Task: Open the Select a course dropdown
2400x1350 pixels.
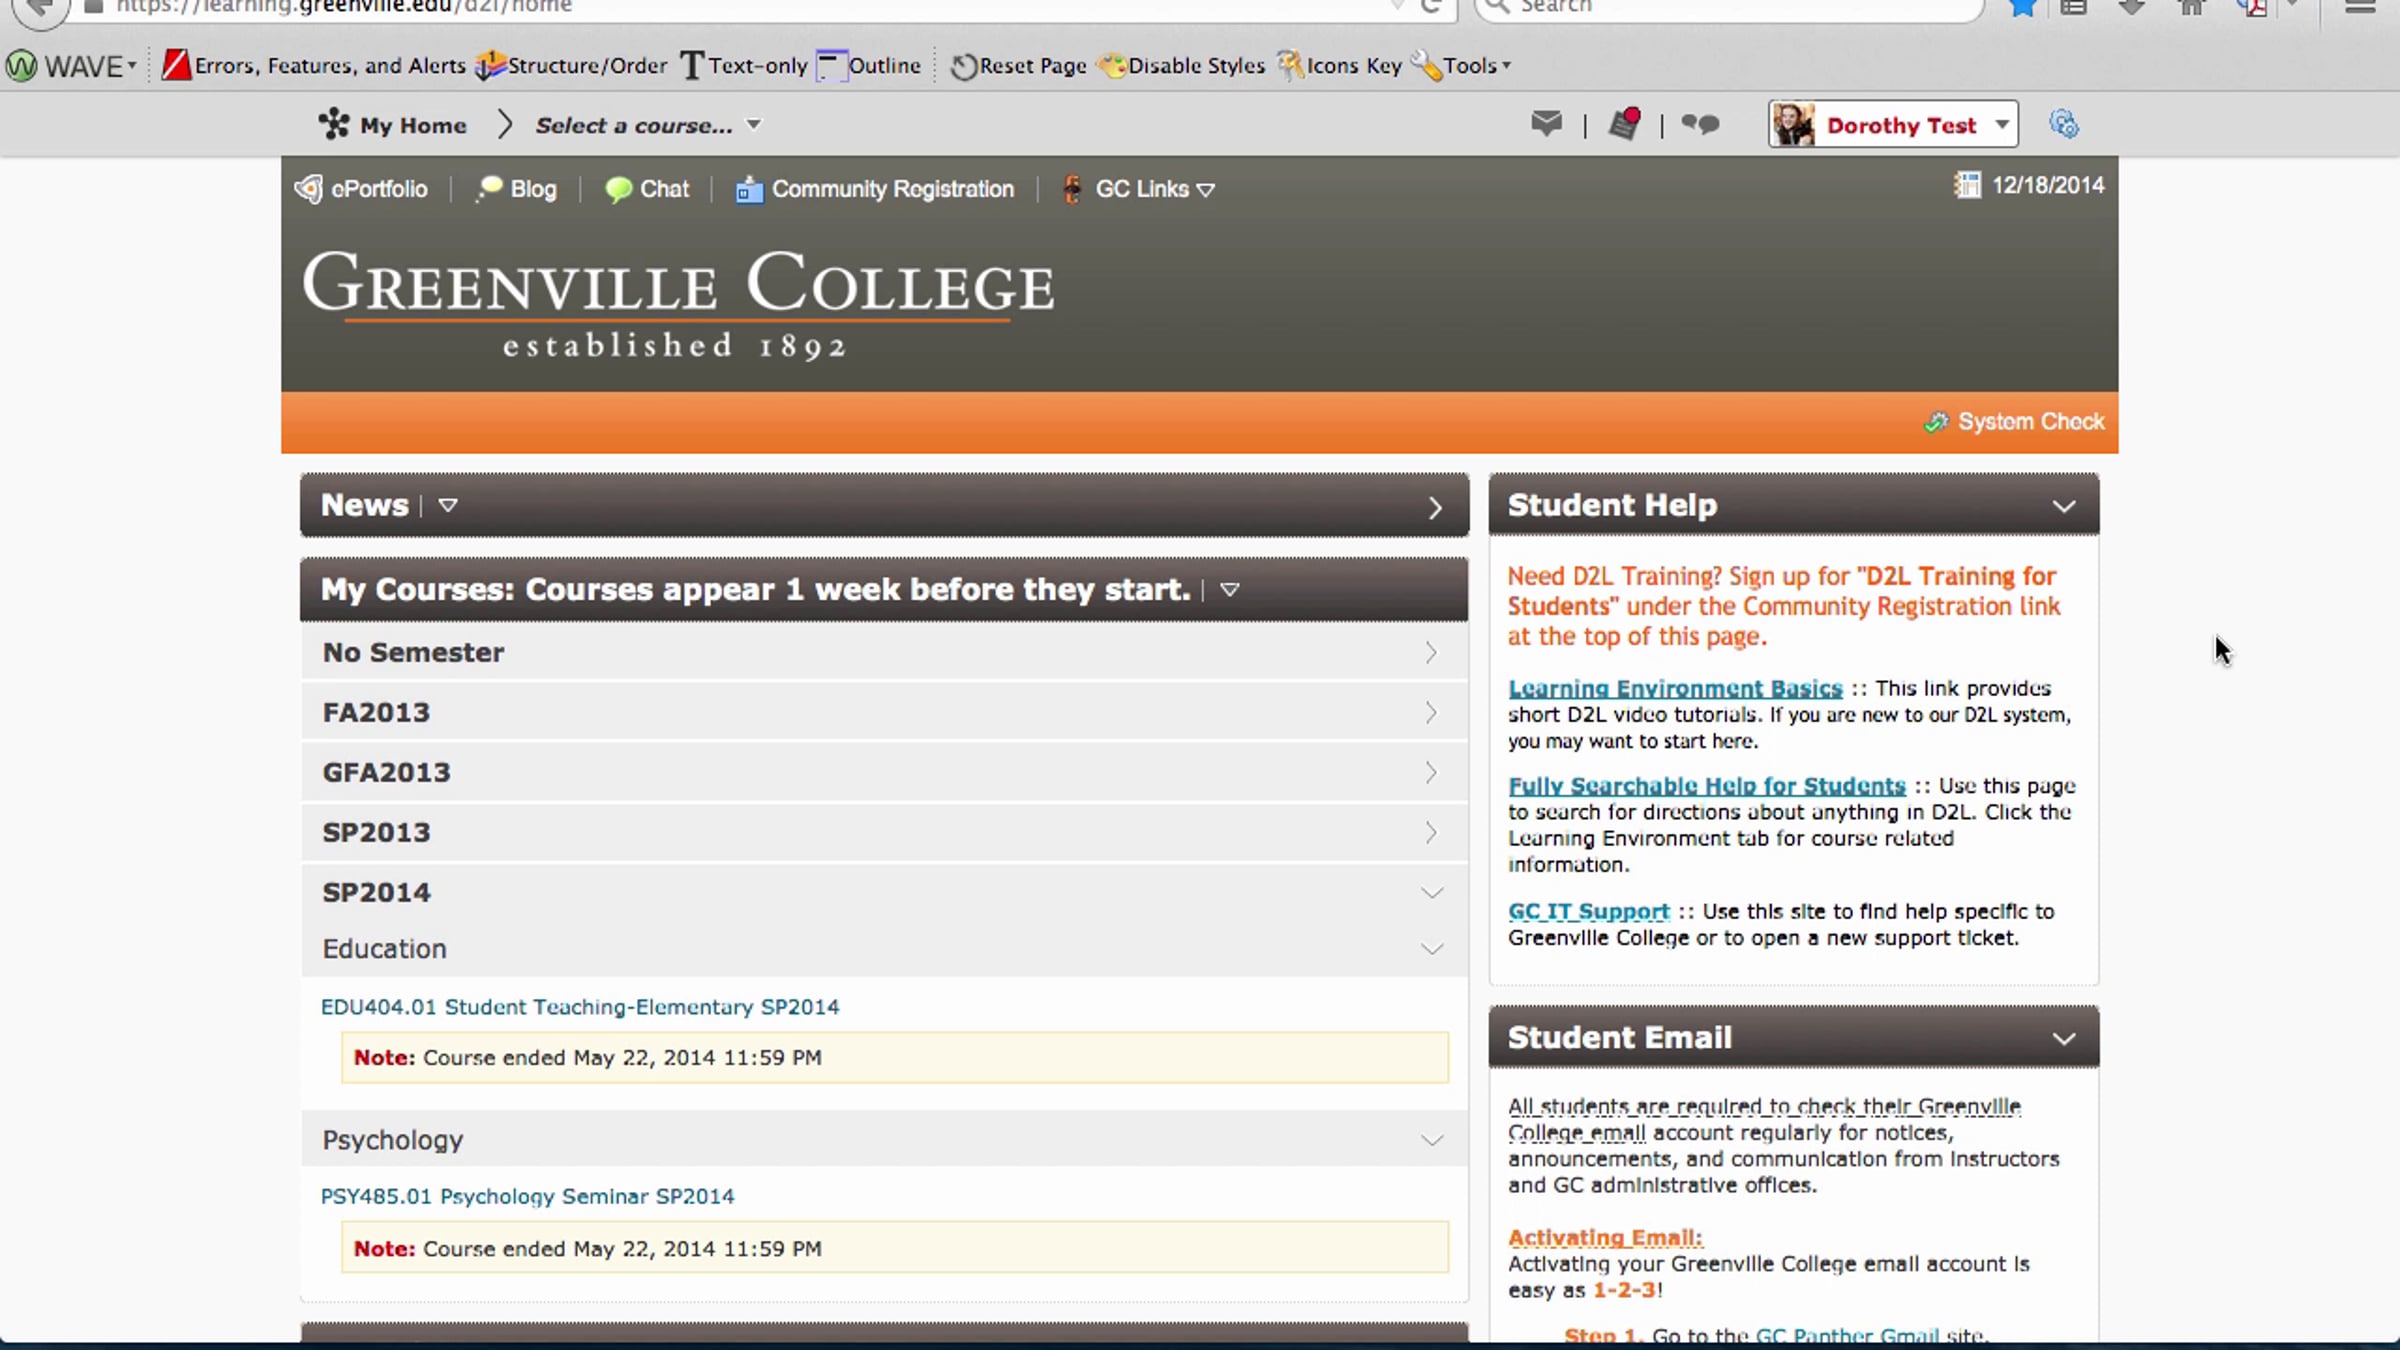Action: pos(648,125)
